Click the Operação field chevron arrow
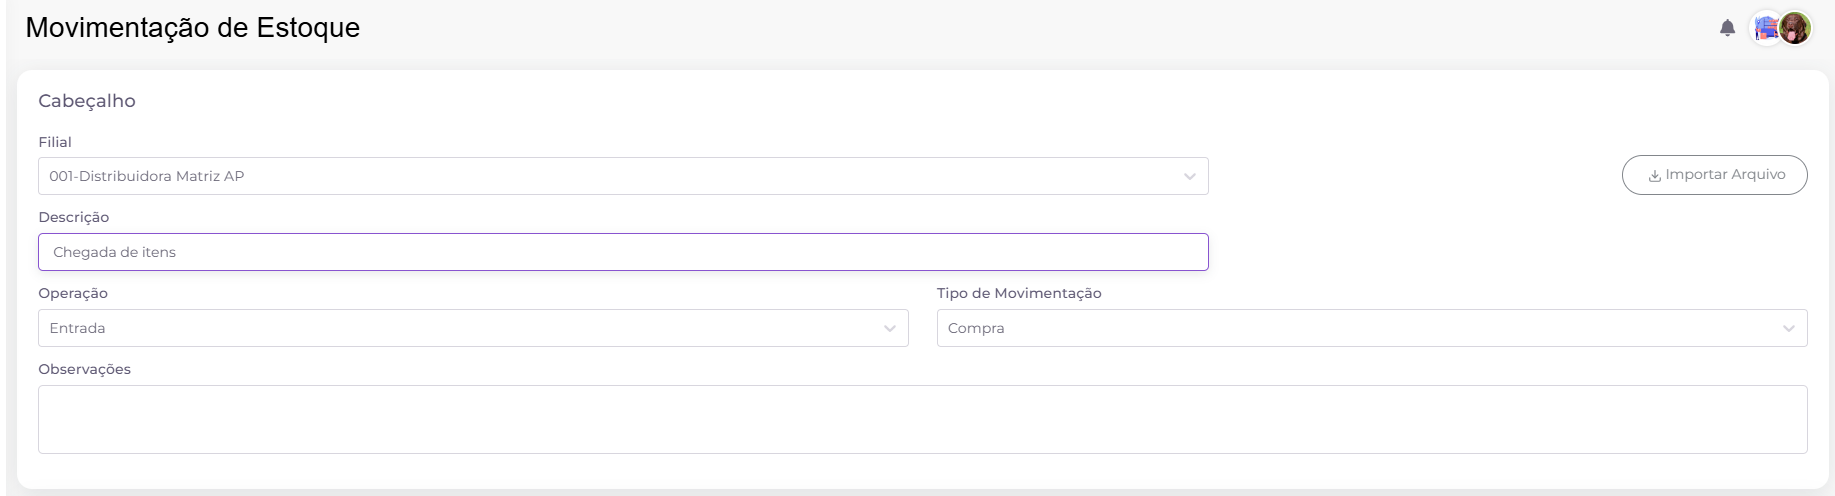 [889, 329]
